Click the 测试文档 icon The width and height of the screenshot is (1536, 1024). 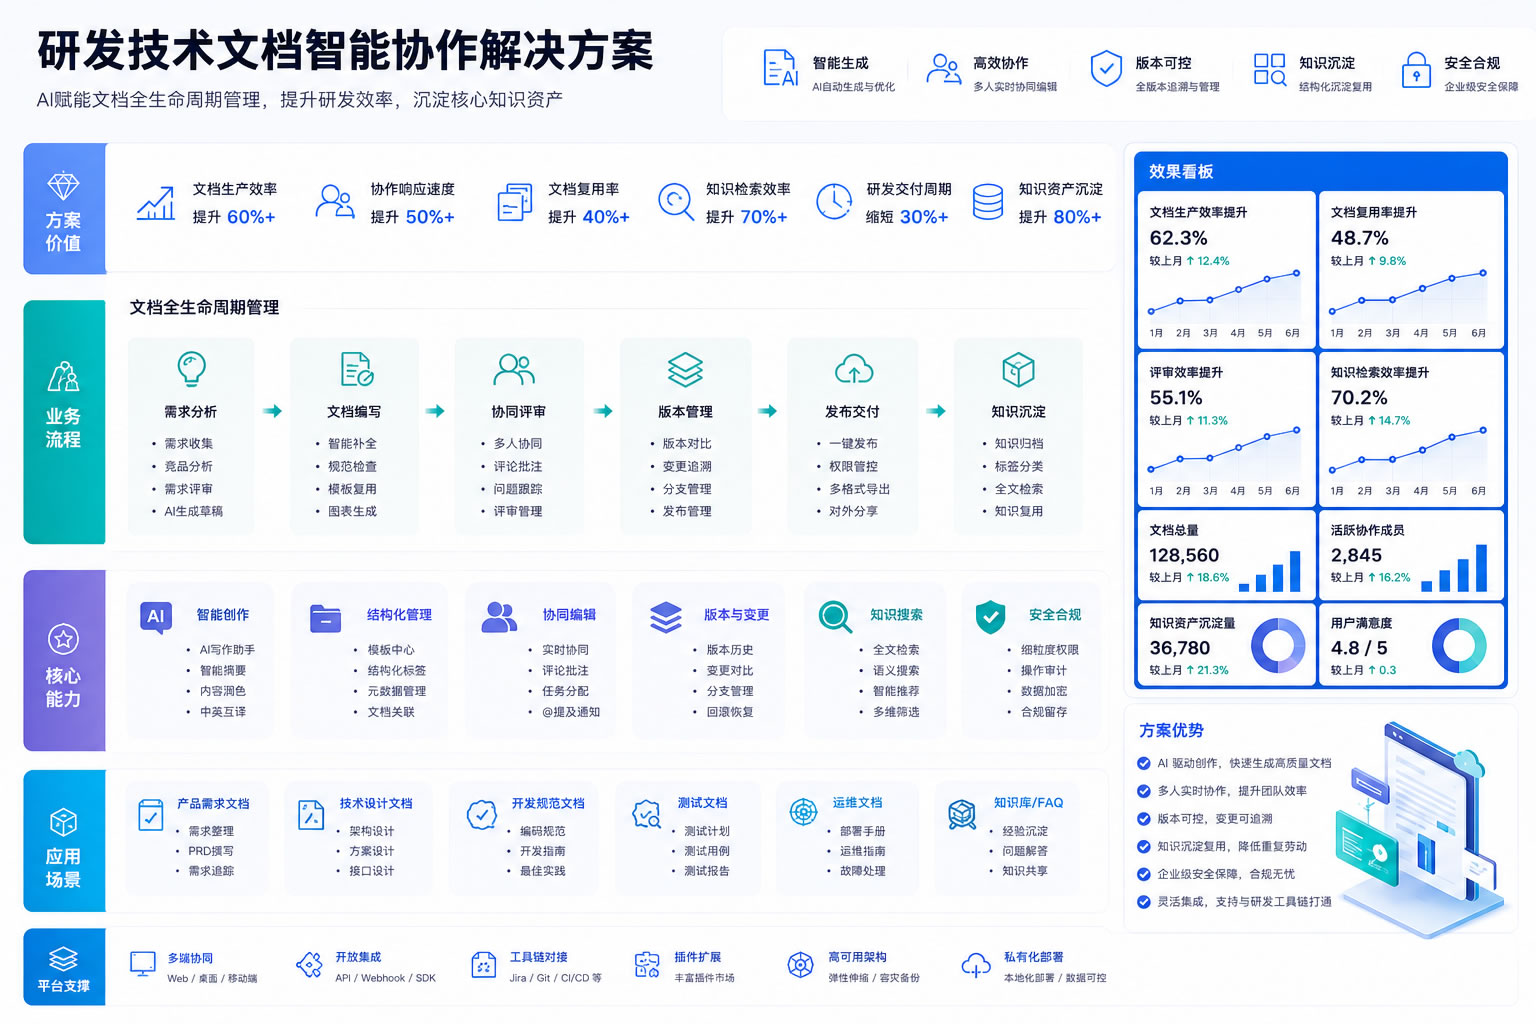[x=646, y=815]
